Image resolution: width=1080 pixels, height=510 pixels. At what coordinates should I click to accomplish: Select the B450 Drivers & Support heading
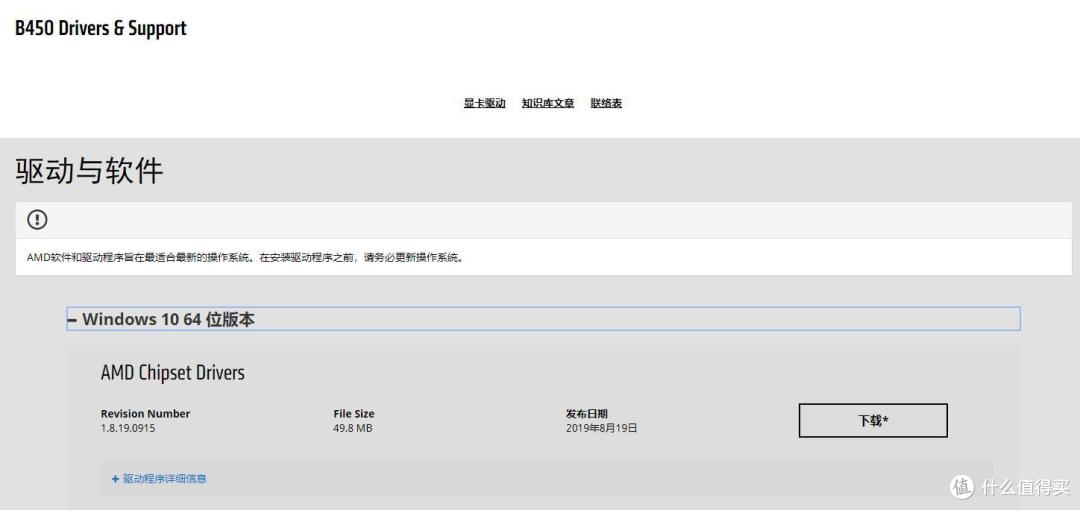[x=101, y=28]
